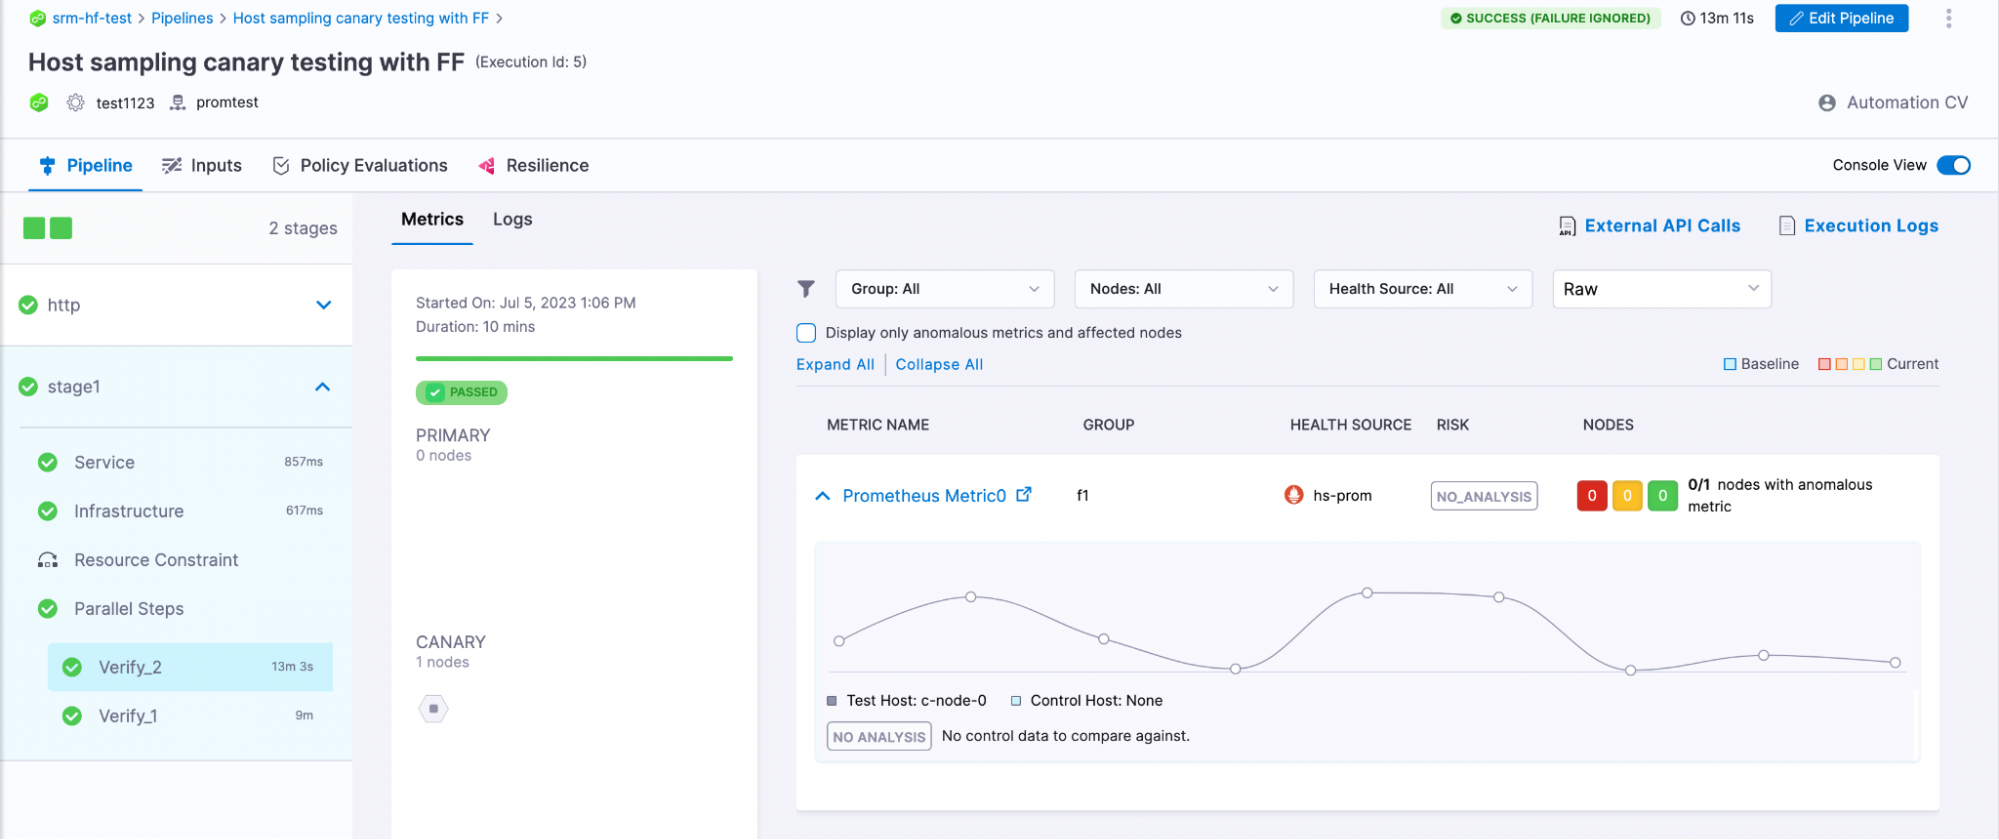Click the External API Calls icon

coord(1567,226)
